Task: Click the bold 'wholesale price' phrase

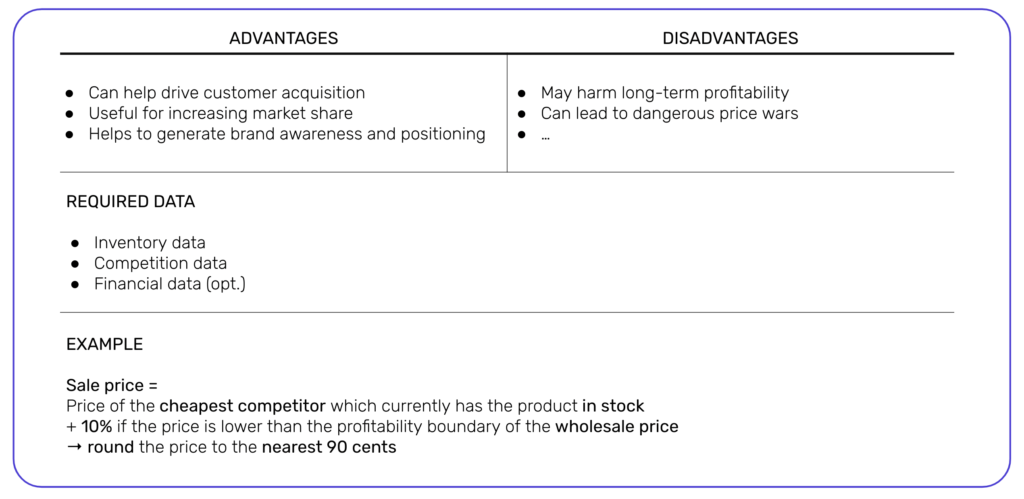Action: (x=617, y=427)
